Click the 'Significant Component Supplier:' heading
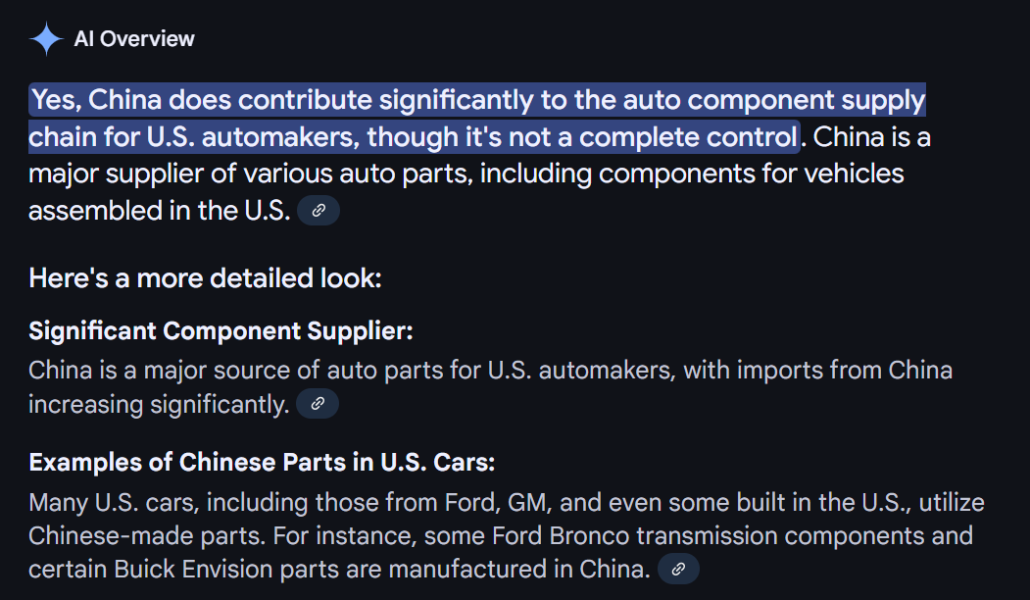Screen dimensions: 1030x600 (221, 331)
